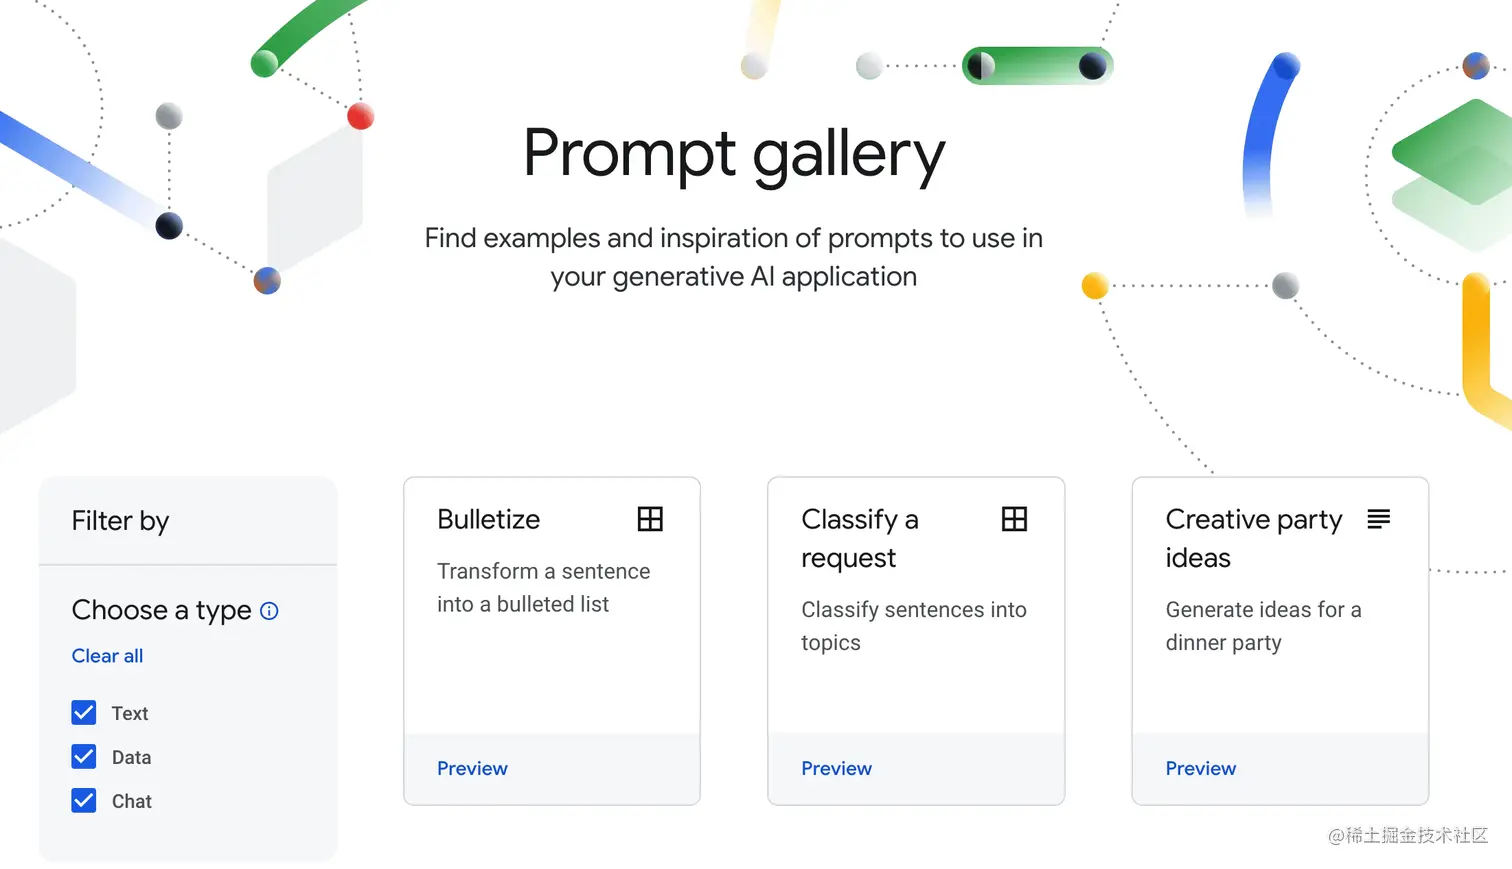
Task: Disable the Chat filter checkbox
Action: pos(84,801)
